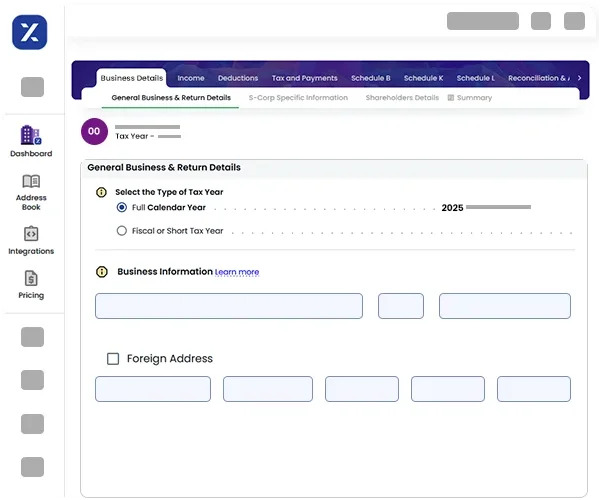Viewport: 600px width, 500px height.
Task: Click info icon beside Business Information
Action: 101,272
